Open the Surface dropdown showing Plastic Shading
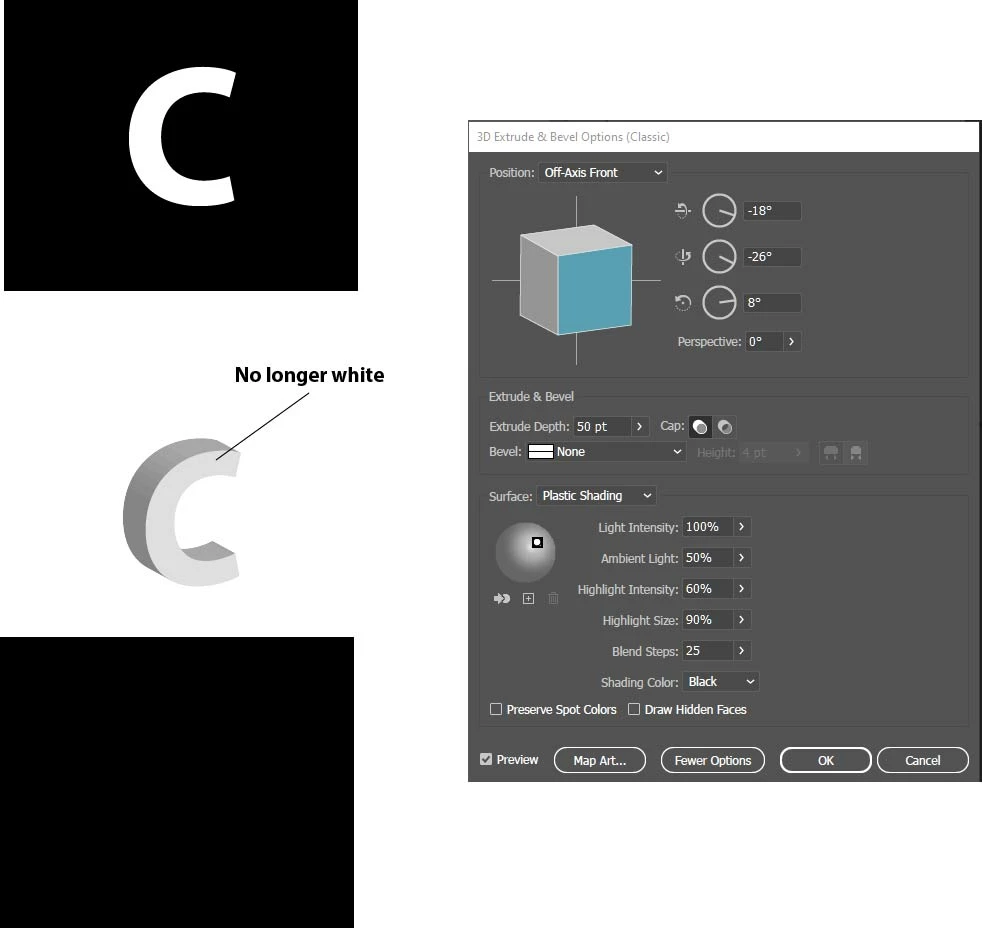Image resolution: width=982 pixels, height=928 pixels. 596,495
